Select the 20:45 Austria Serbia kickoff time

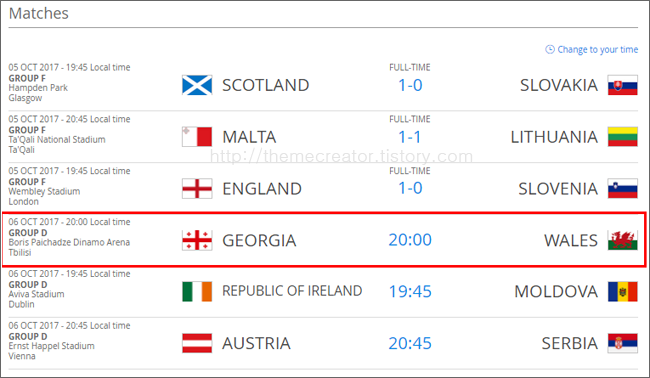(x=410, y=343)
